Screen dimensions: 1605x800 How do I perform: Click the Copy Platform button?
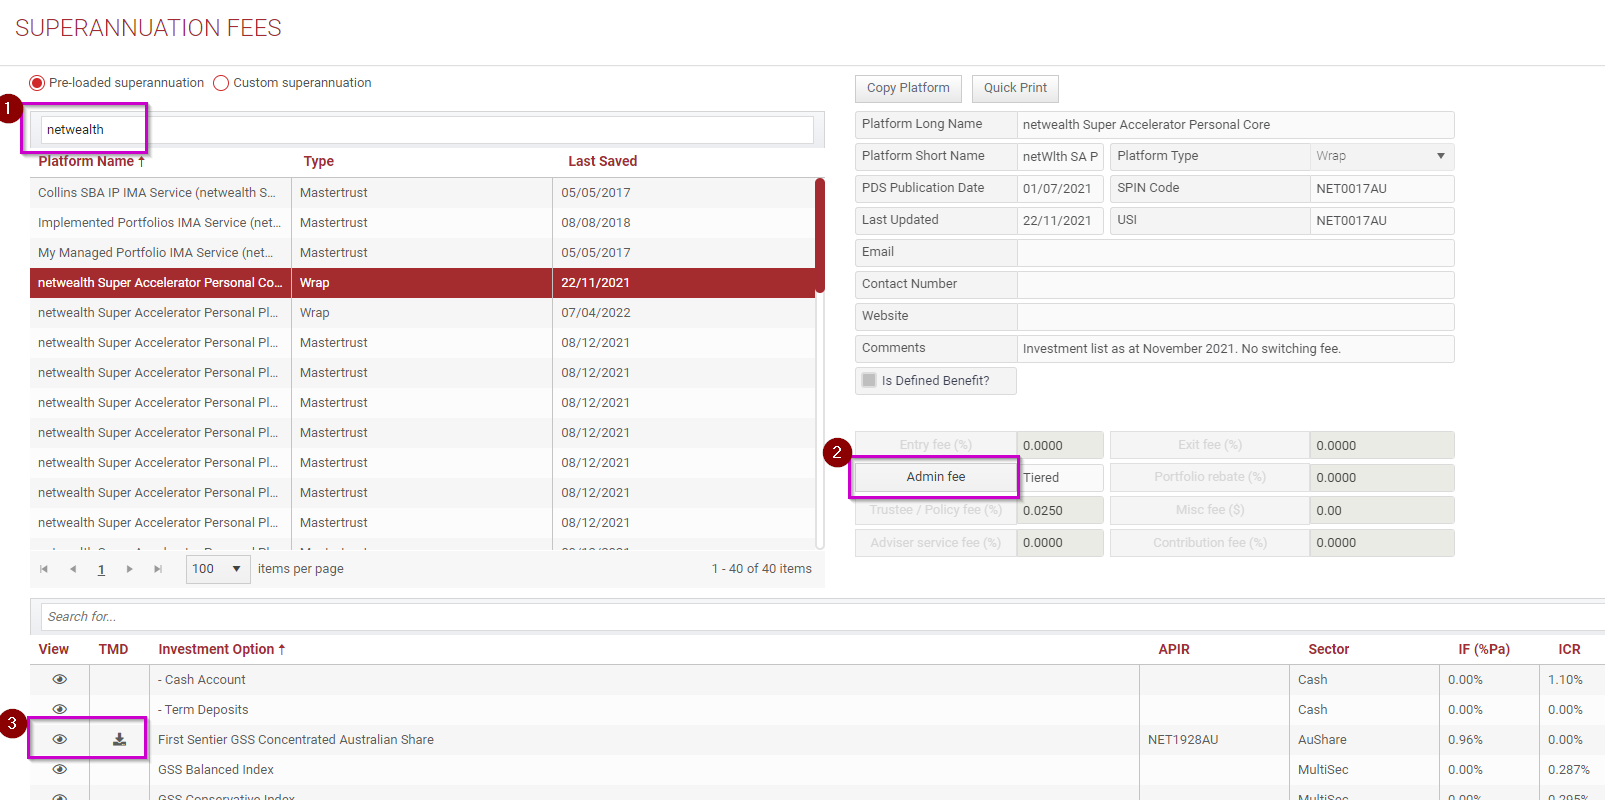(908, 88)
